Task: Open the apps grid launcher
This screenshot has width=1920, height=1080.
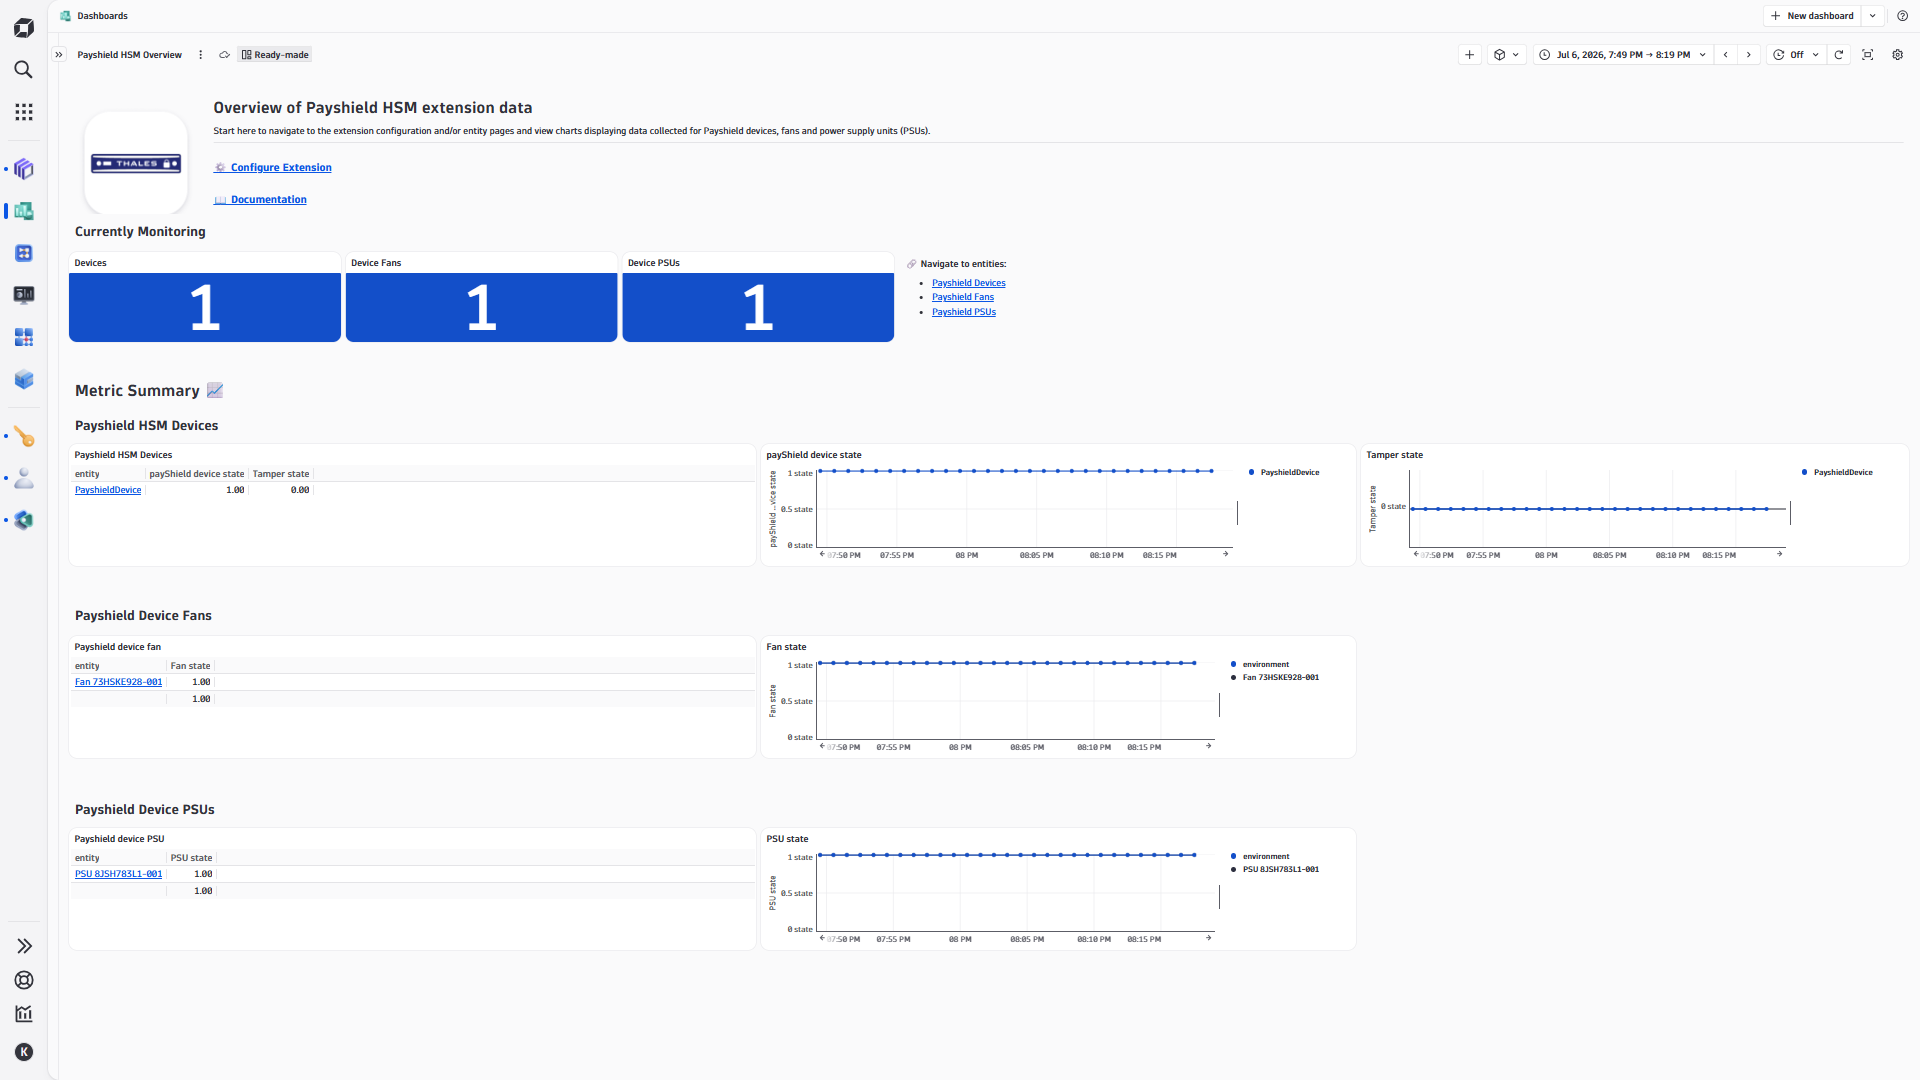Action: (24, 112)
